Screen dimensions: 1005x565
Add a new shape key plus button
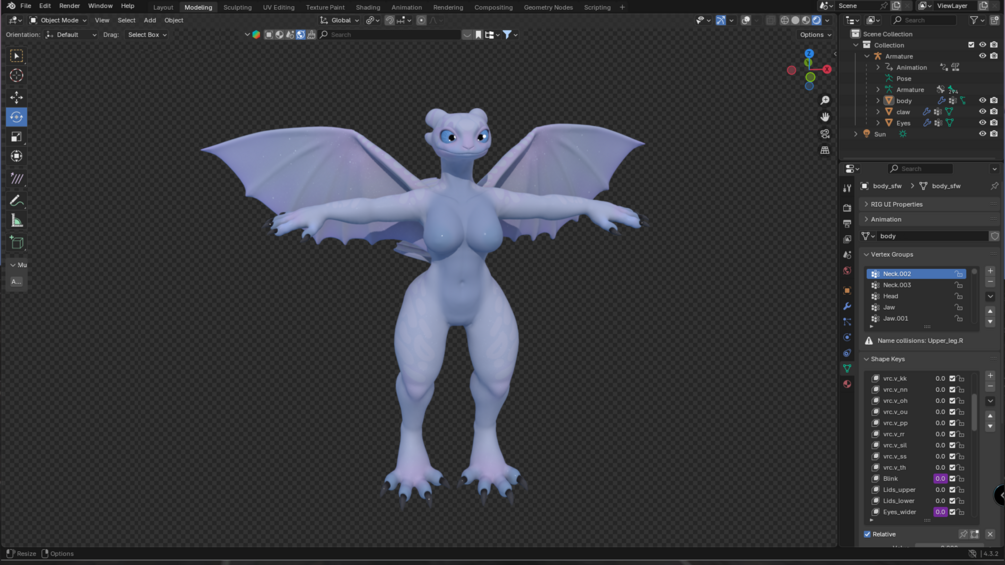(x=990, y=375)
